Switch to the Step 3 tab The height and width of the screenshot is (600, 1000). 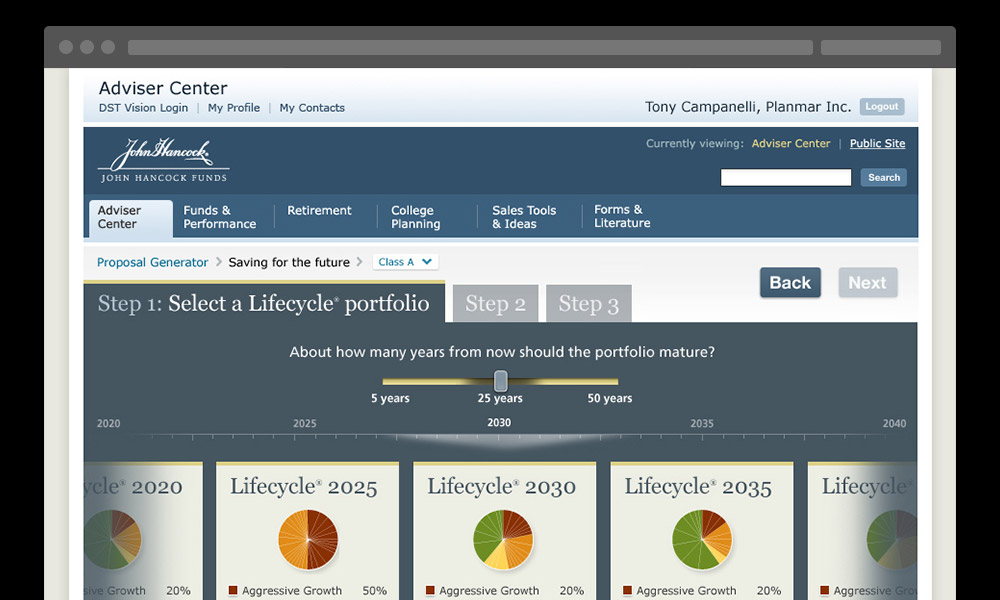(x=589, y=304)
